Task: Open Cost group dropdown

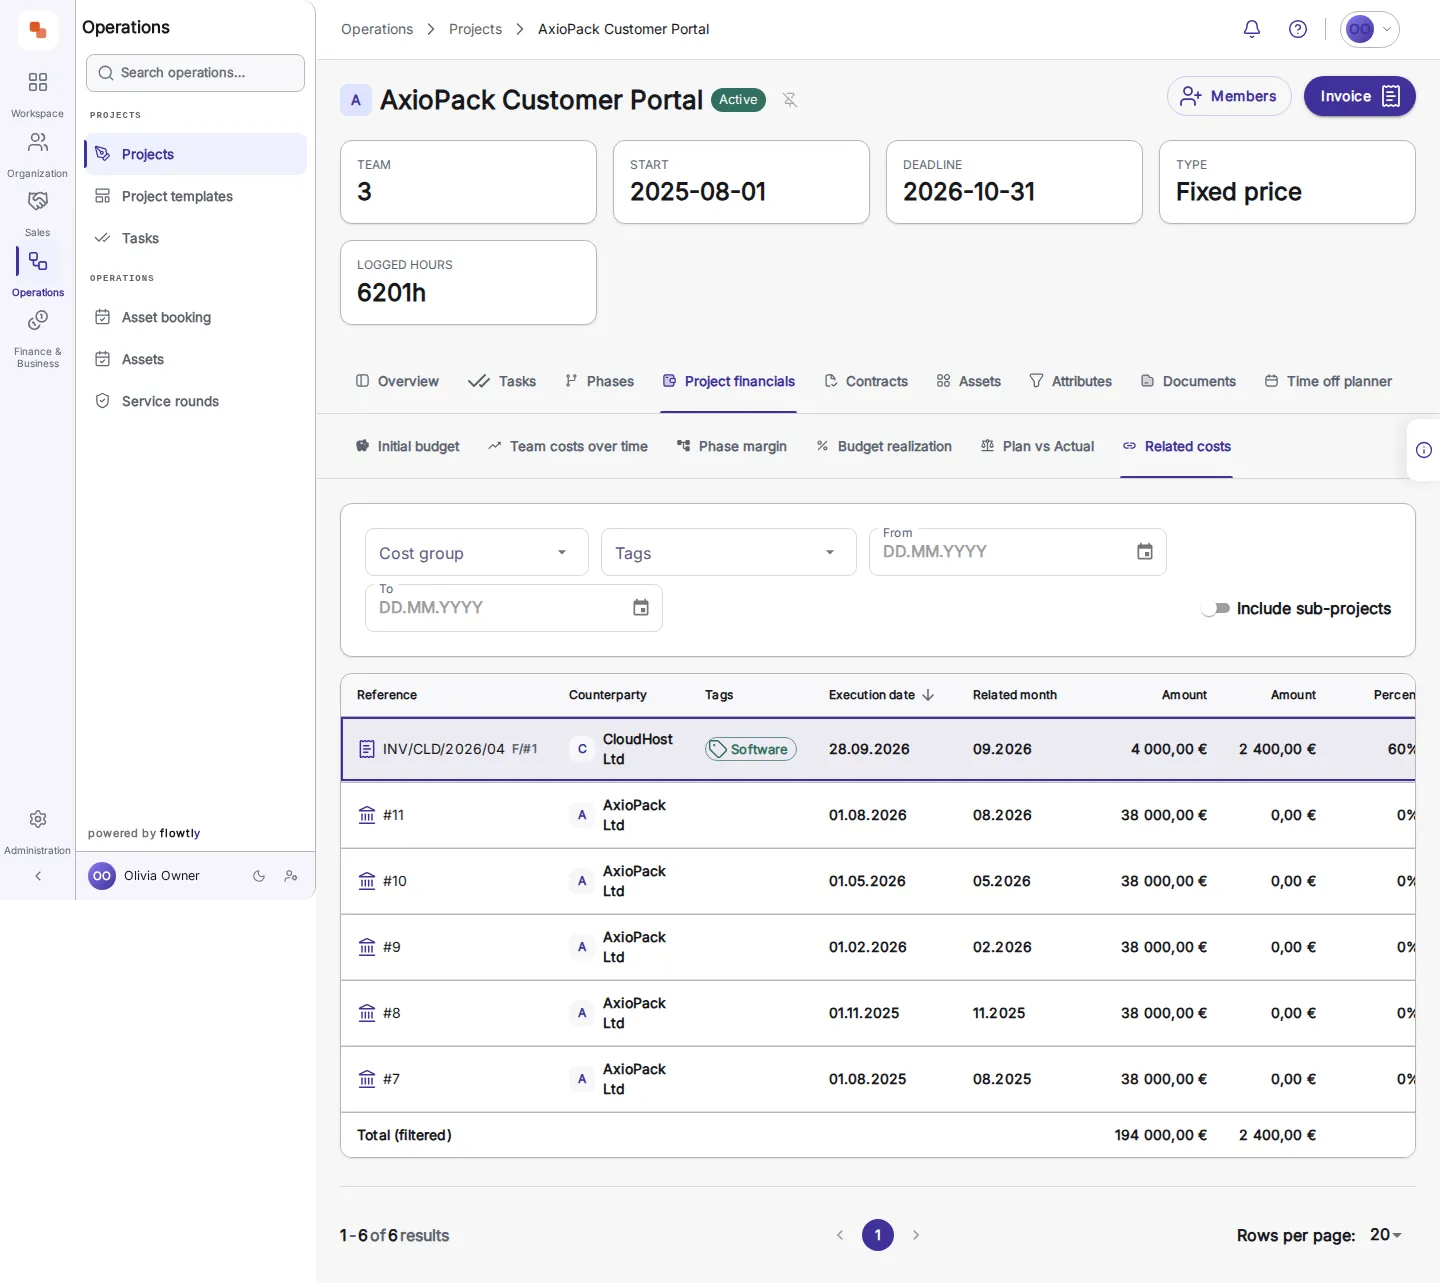Action: point(477,552)
